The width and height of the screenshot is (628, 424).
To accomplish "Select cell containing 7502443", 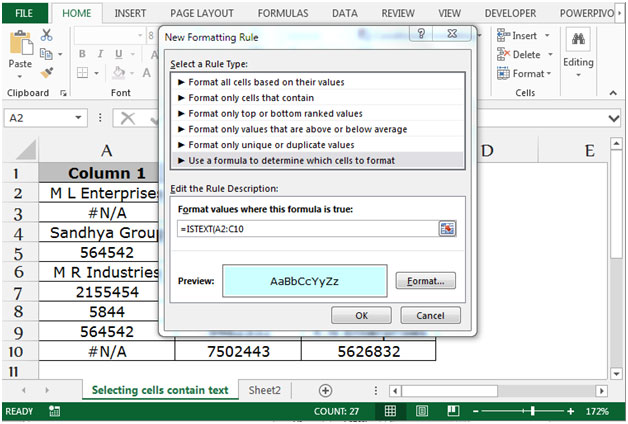I will (238, 351).
